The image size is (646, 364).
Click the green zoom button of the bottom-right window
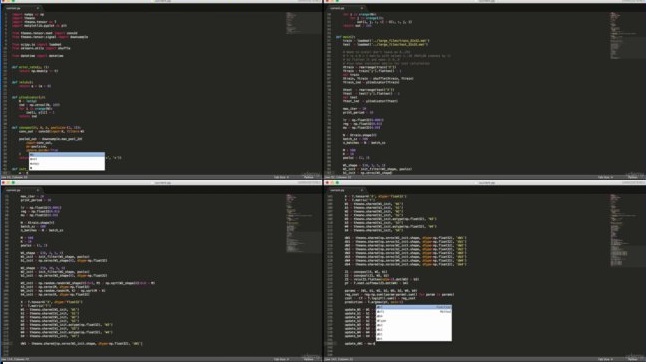pyautogui.click(x=337, y=183)
